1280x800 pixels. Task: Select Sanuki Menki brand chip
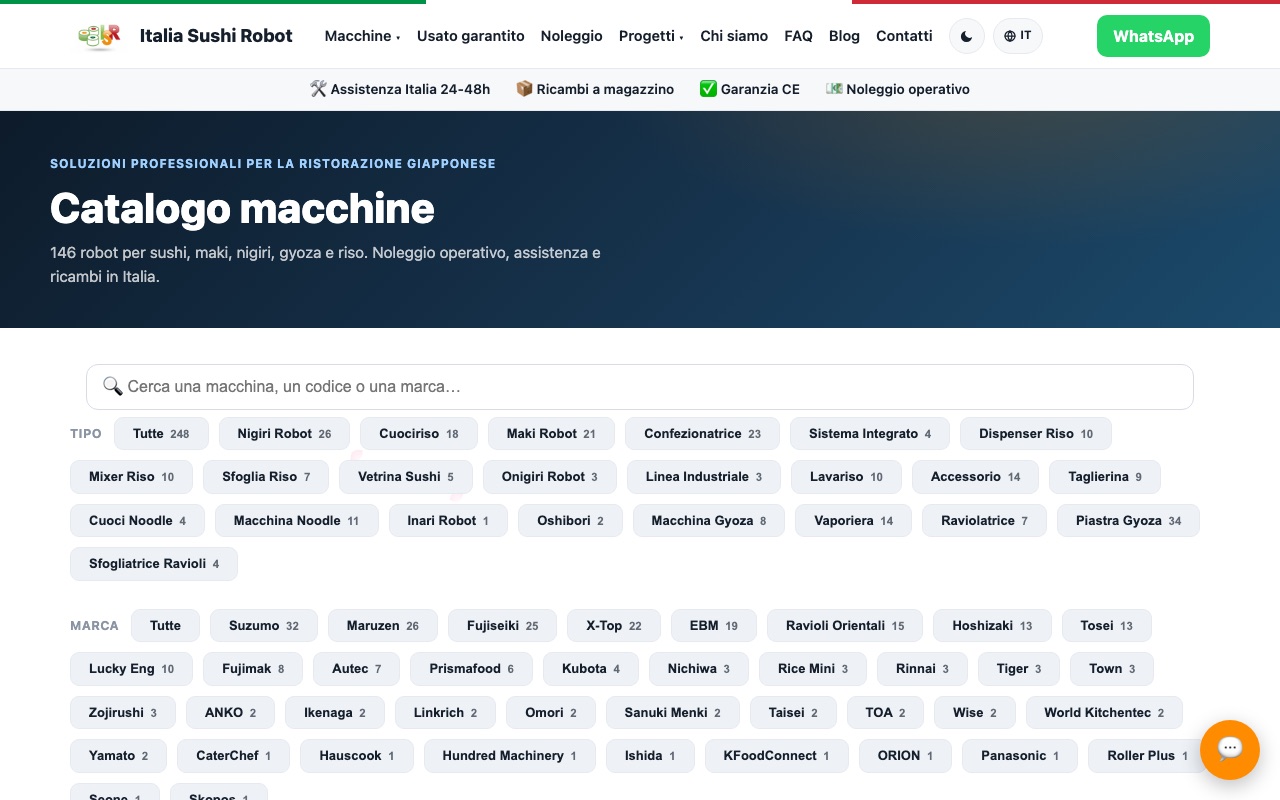[x=673, y=713]
